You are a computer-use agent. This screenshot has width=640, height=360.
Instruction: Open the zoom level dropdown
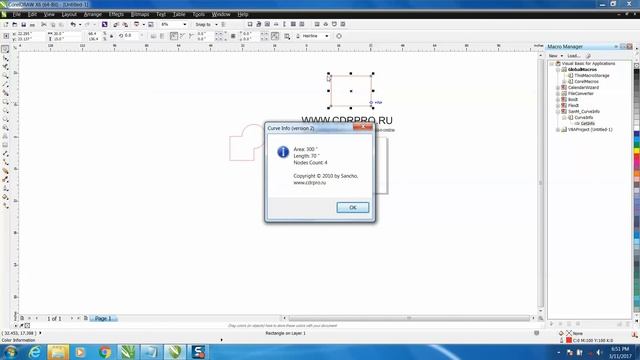(184, 24)
